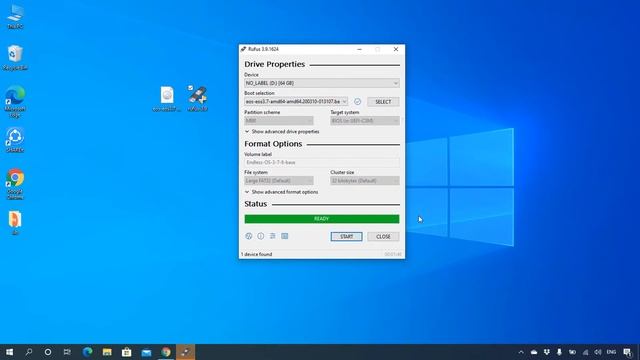Open Microsoft Store from taskbar
Image resolution: width=640 pixels, height=360 pixels.
(x=127, y=352)
